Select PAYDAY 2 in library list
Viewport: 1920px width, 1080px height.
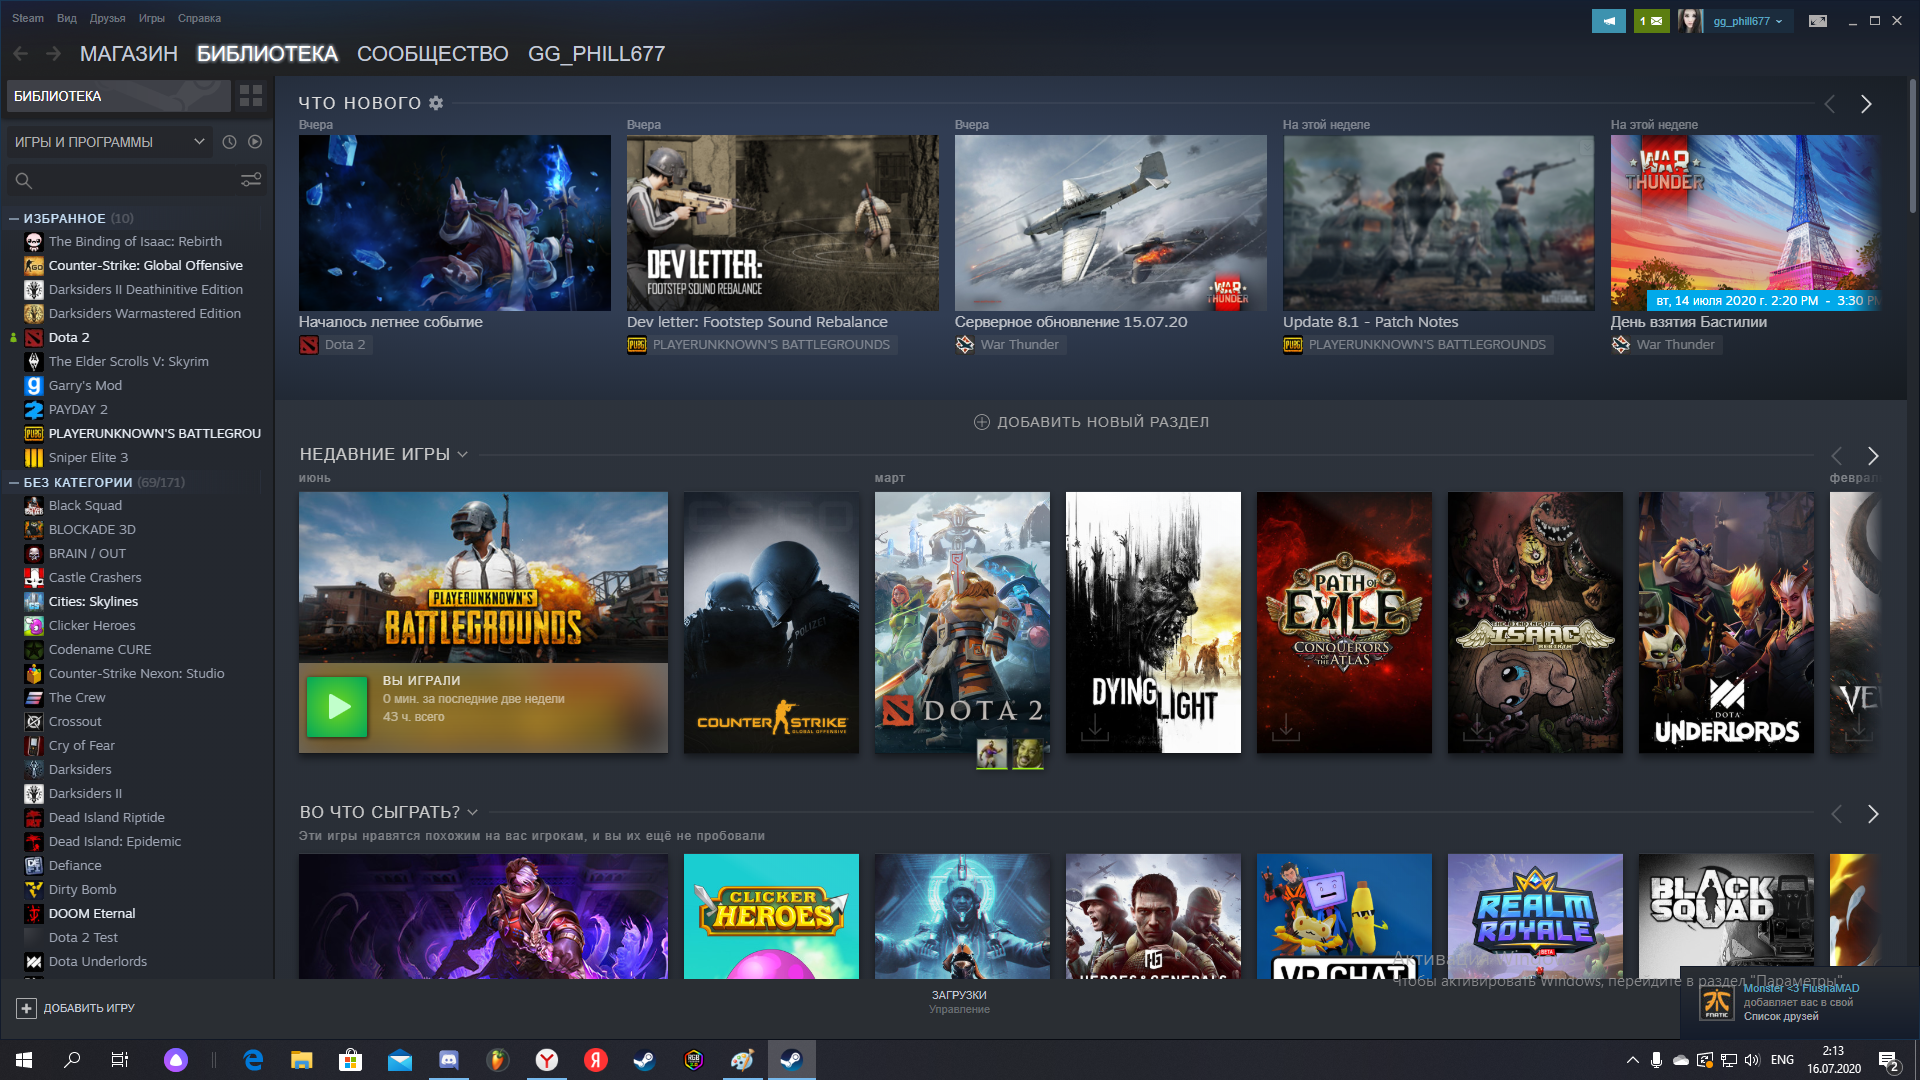(x=78, y=410)
